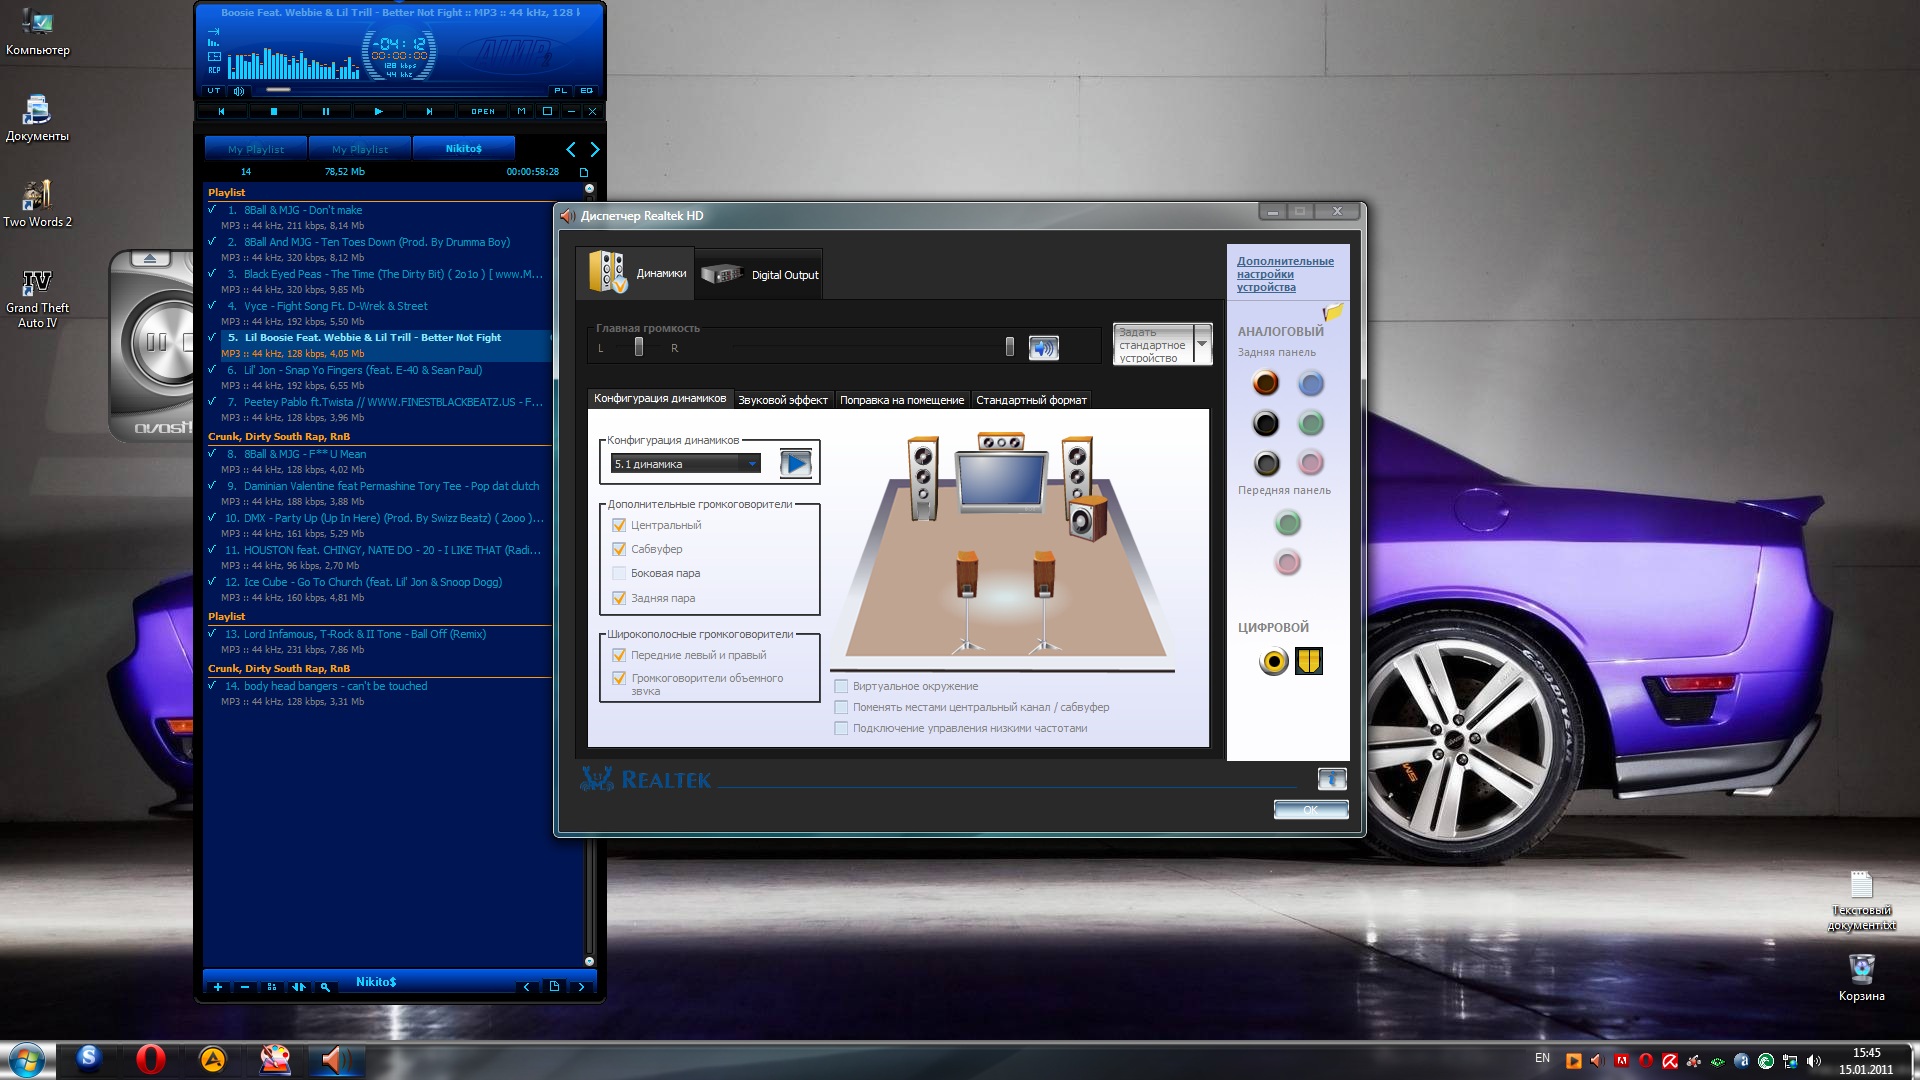Click the yellow digital output jack

pos(1273,661)
